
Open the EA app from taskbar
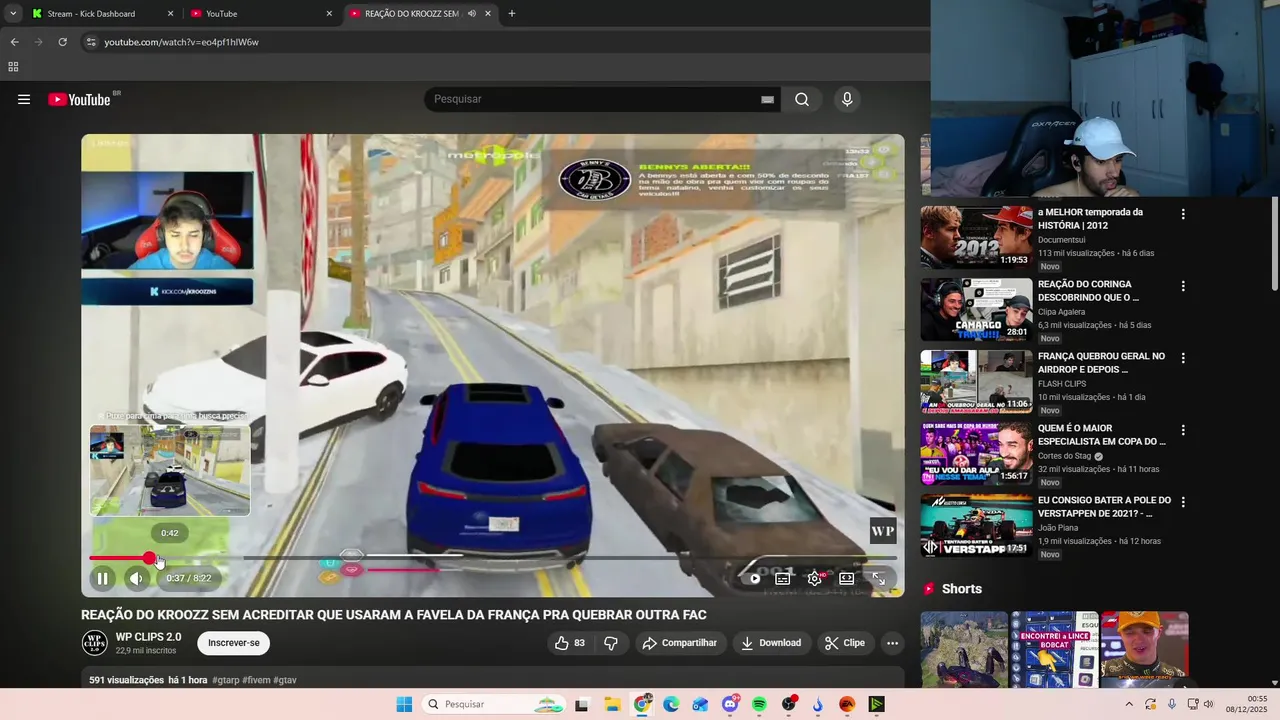(x=847, y=704)
